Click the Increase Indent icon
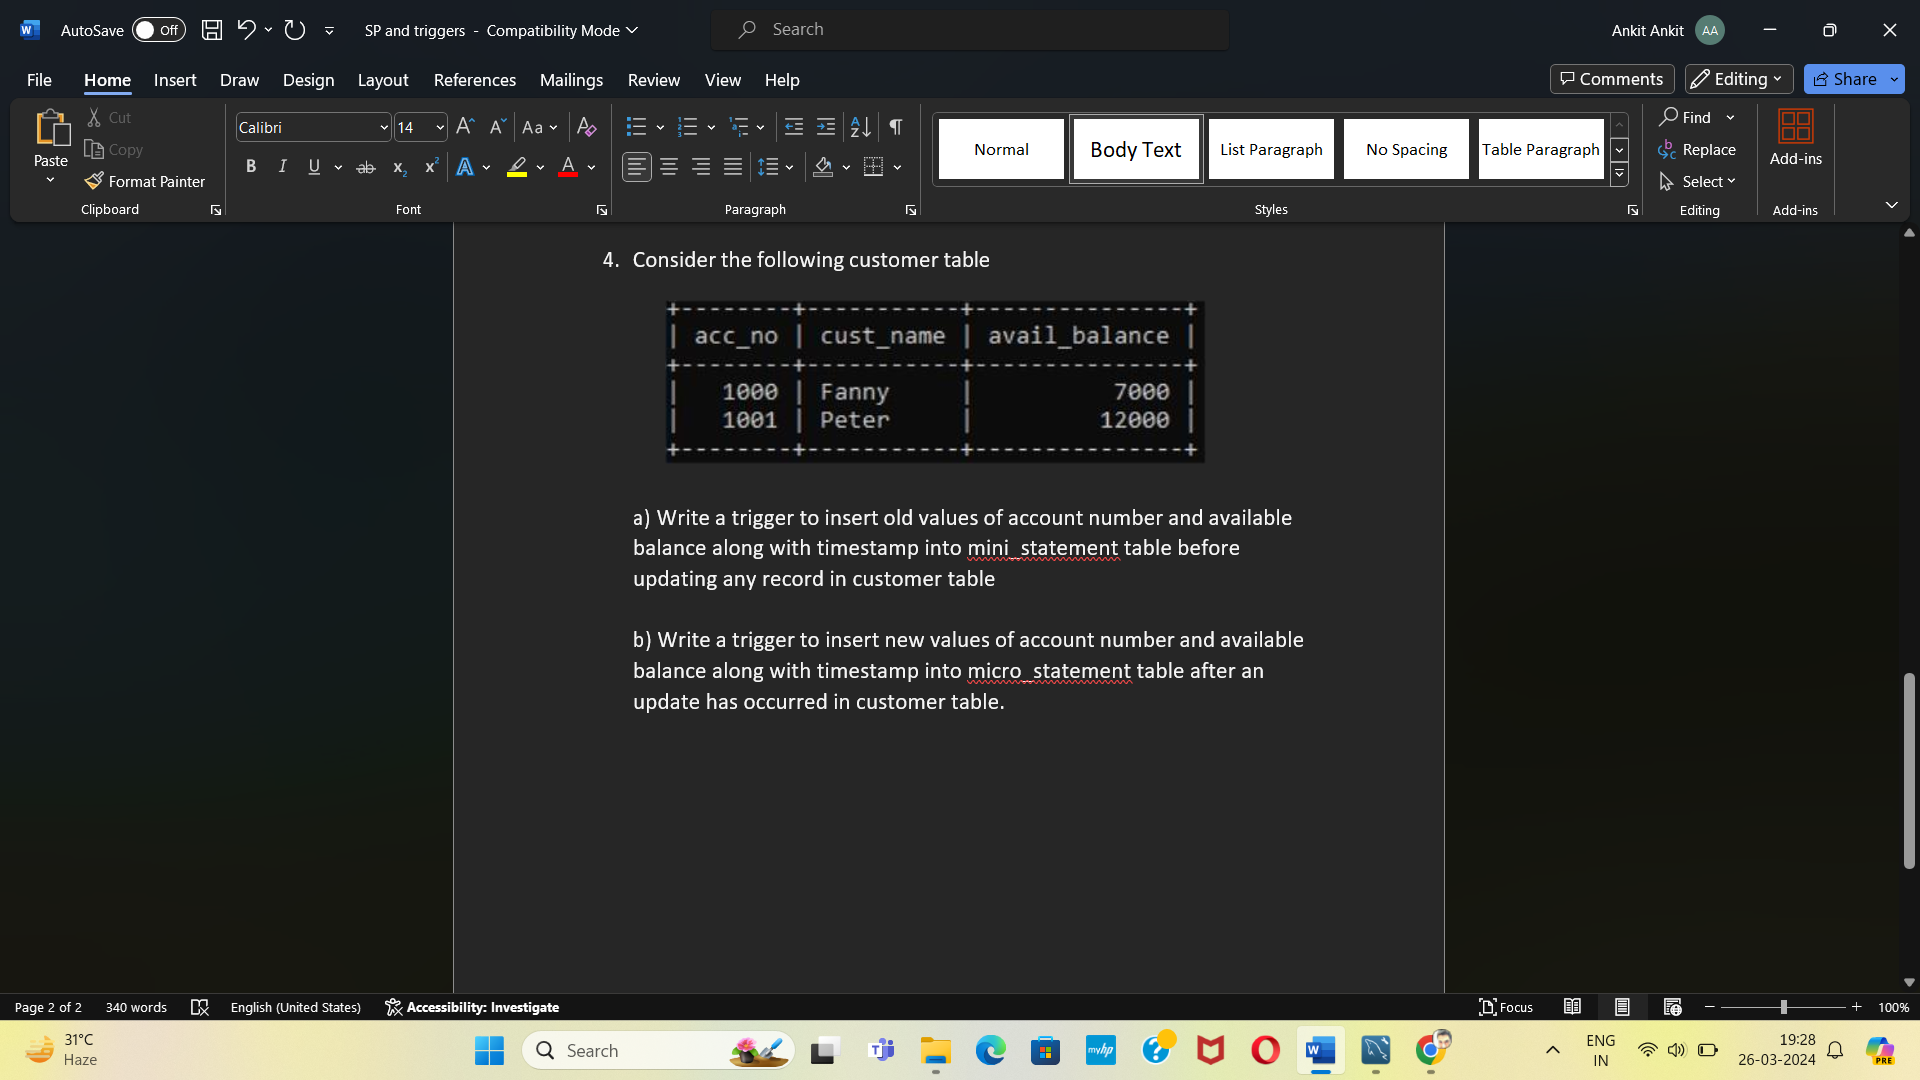 click(x=826, y=127)
